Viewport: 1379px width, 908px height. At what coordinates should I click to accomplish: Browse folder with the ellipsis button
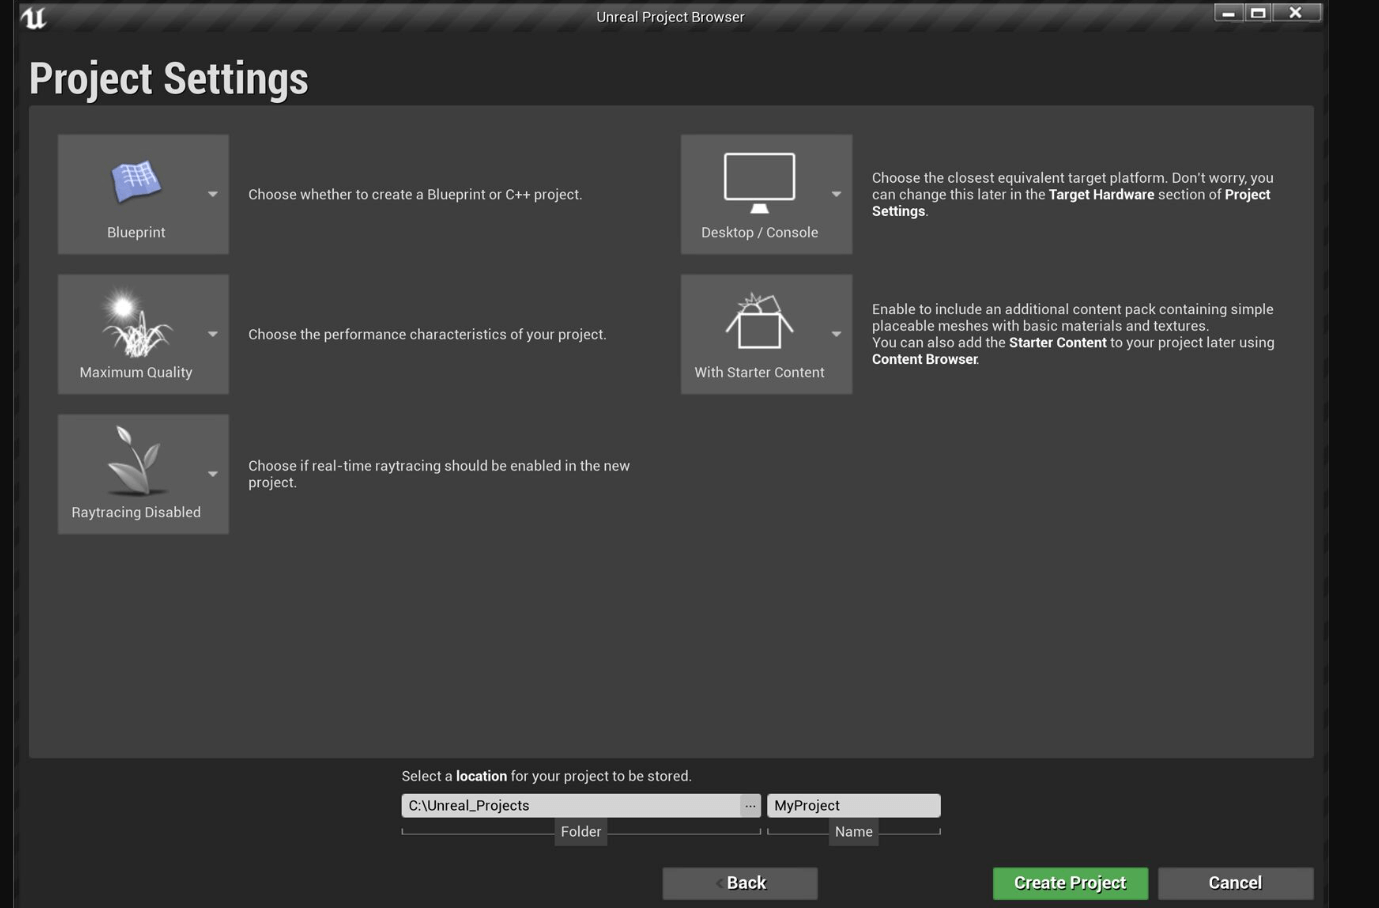[750, 805]
